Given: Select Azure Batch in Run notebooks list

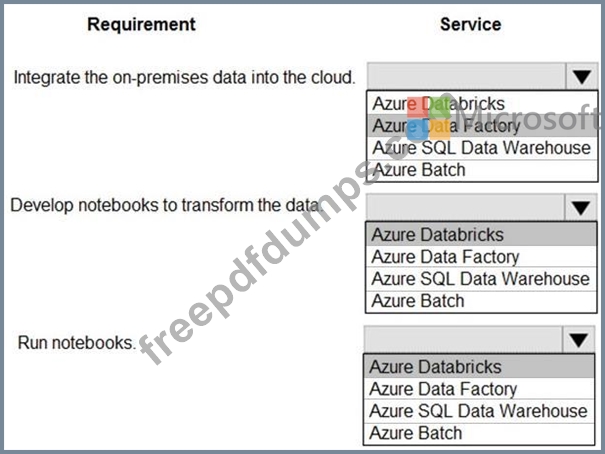Looking at the screenshot, I should 479,433.
